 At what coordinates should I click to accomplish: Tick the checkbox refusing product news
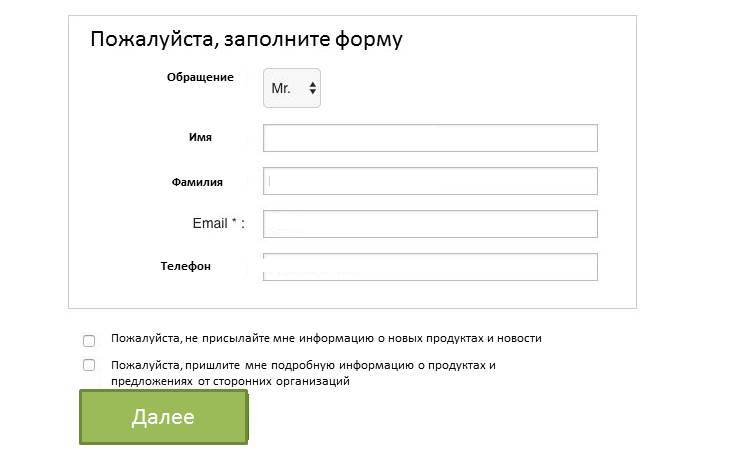tap(89, 340)
